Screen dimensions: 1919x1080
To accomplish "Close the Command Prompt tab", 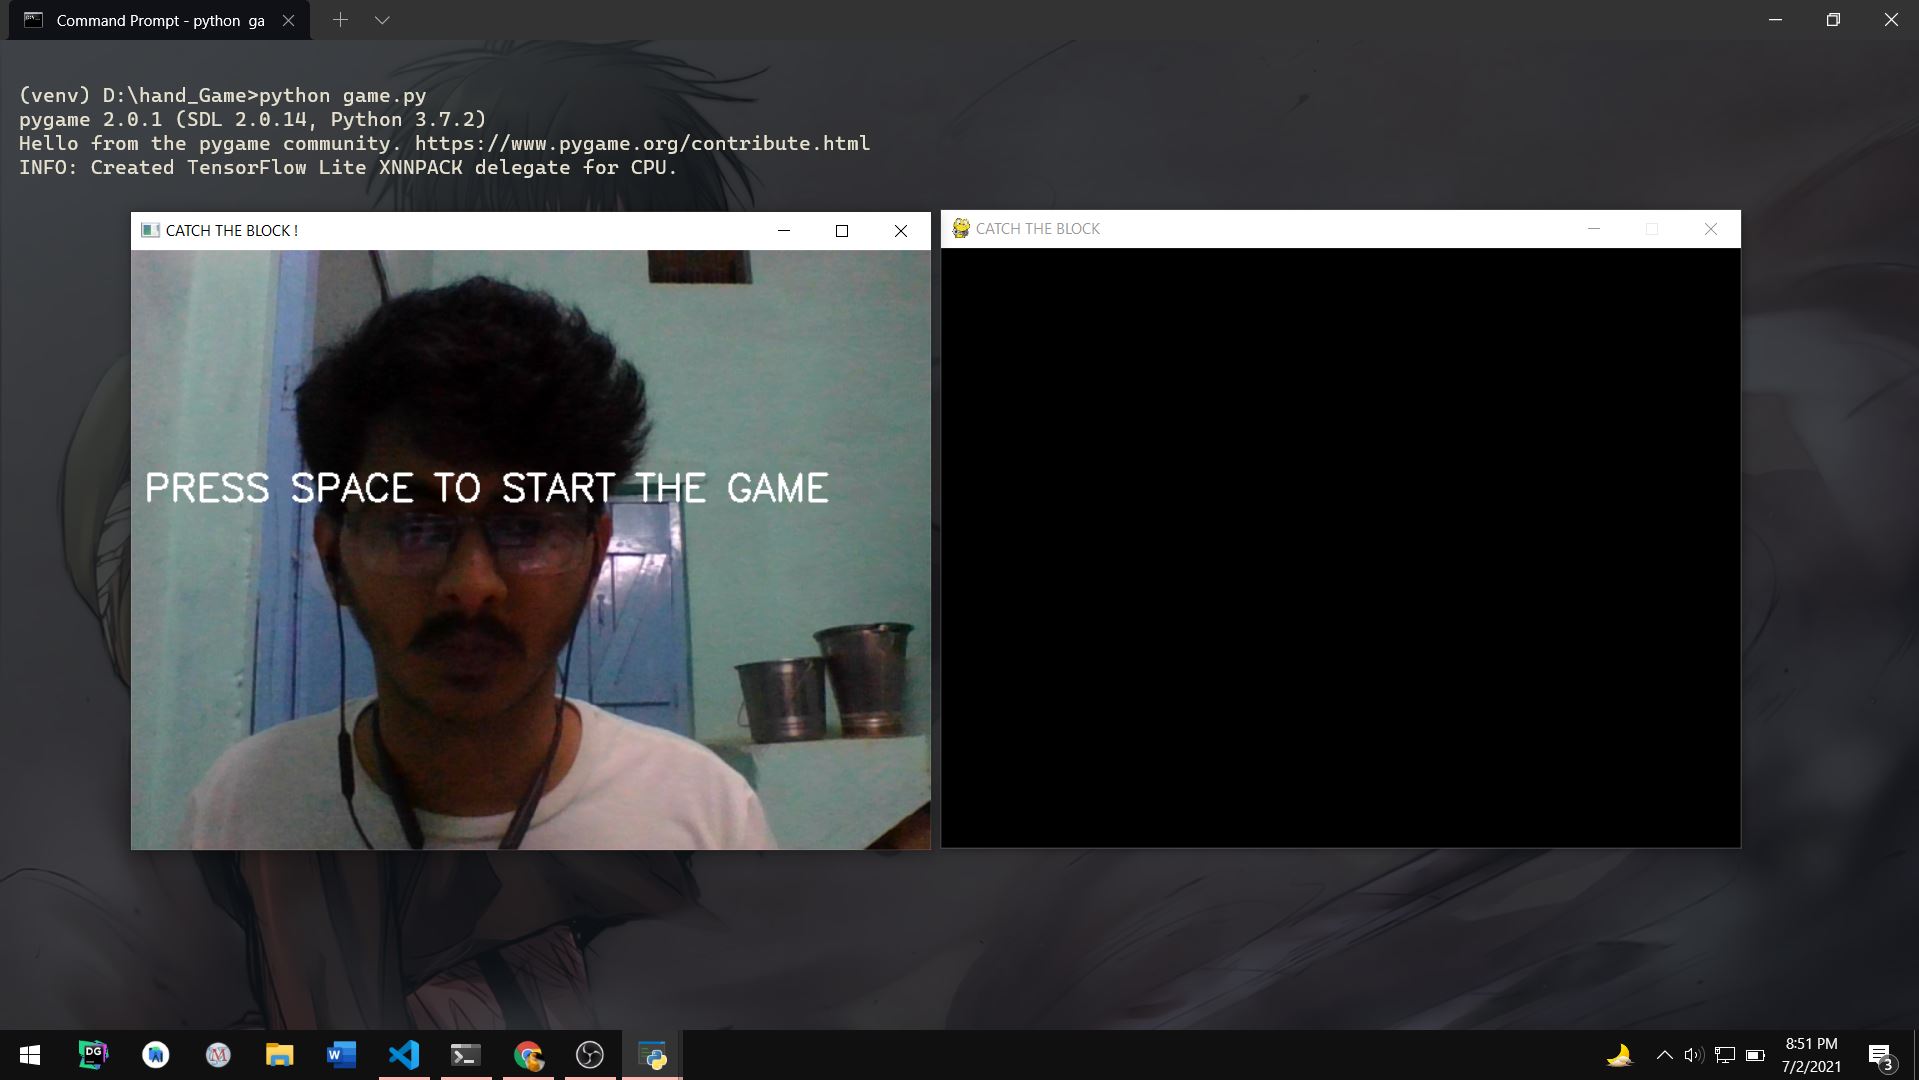I will tap(288, 20).
